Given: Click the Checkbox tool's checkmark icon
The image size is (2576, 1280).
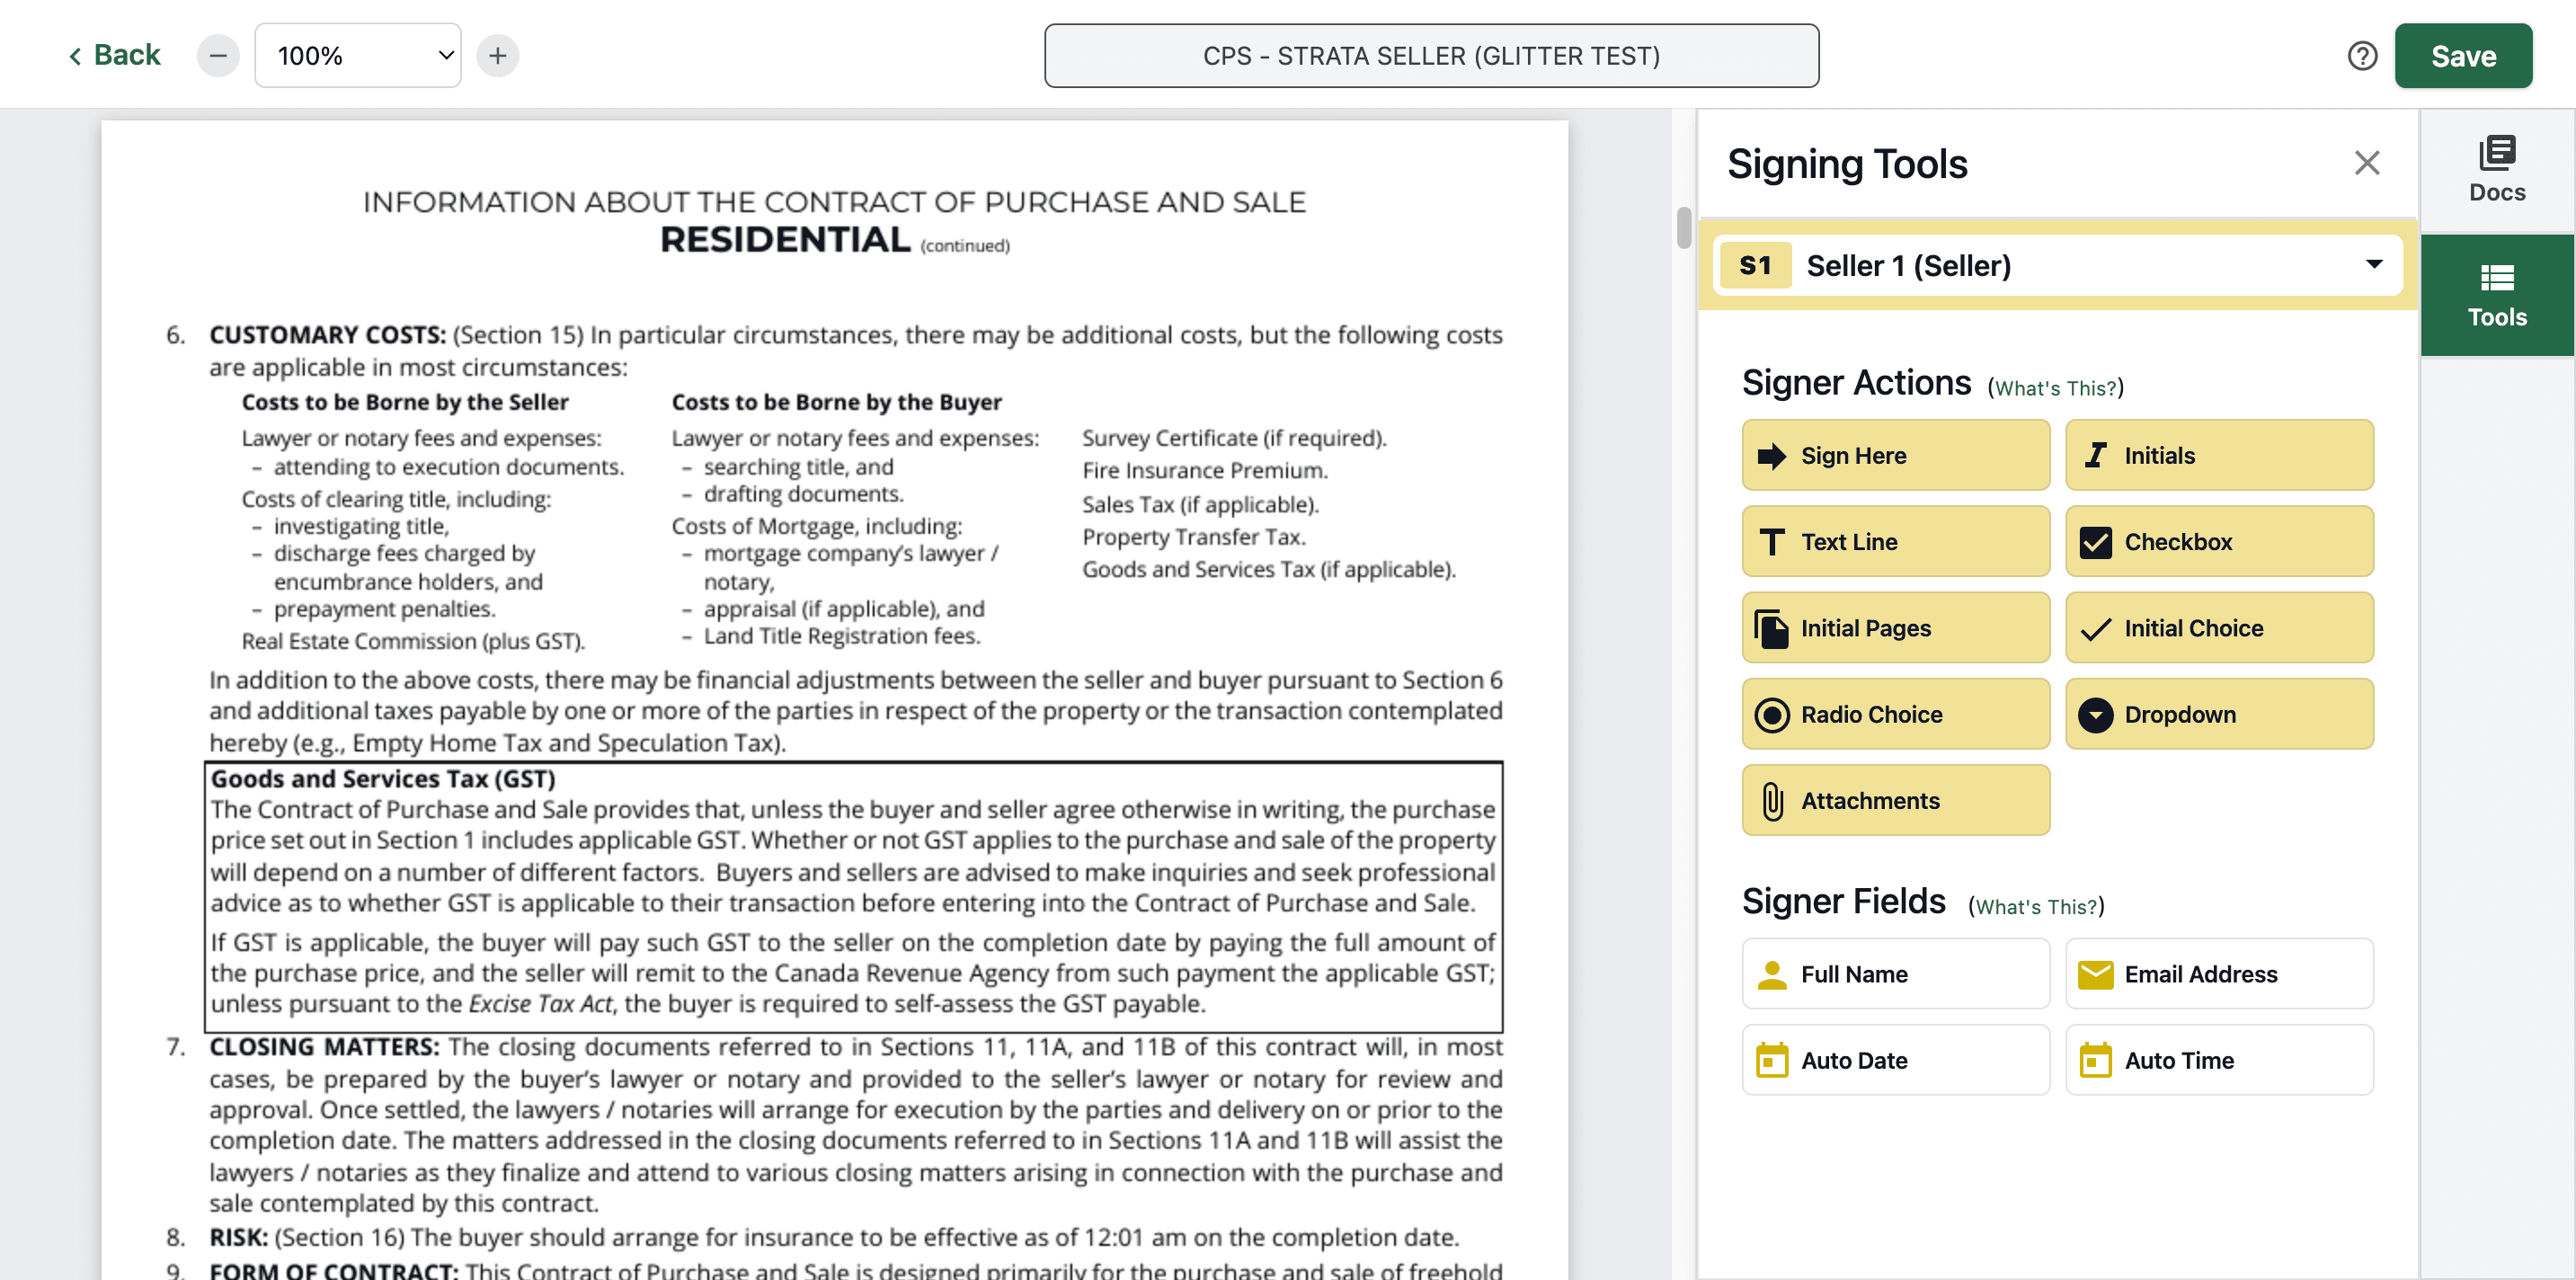Looking at the screenshot, I should (2095, 542).
